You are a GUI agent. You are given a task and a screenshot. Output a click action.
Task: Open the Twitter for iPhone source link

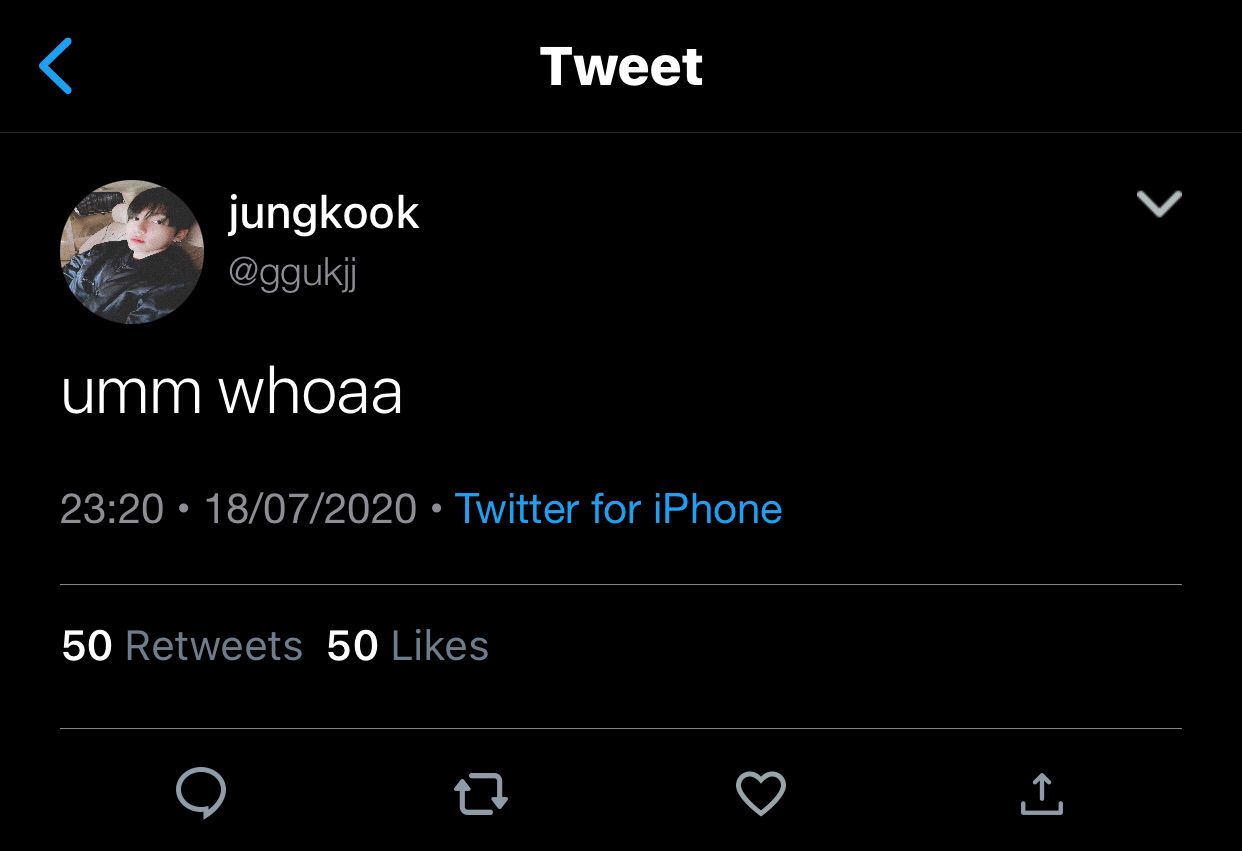click(618, 509)
